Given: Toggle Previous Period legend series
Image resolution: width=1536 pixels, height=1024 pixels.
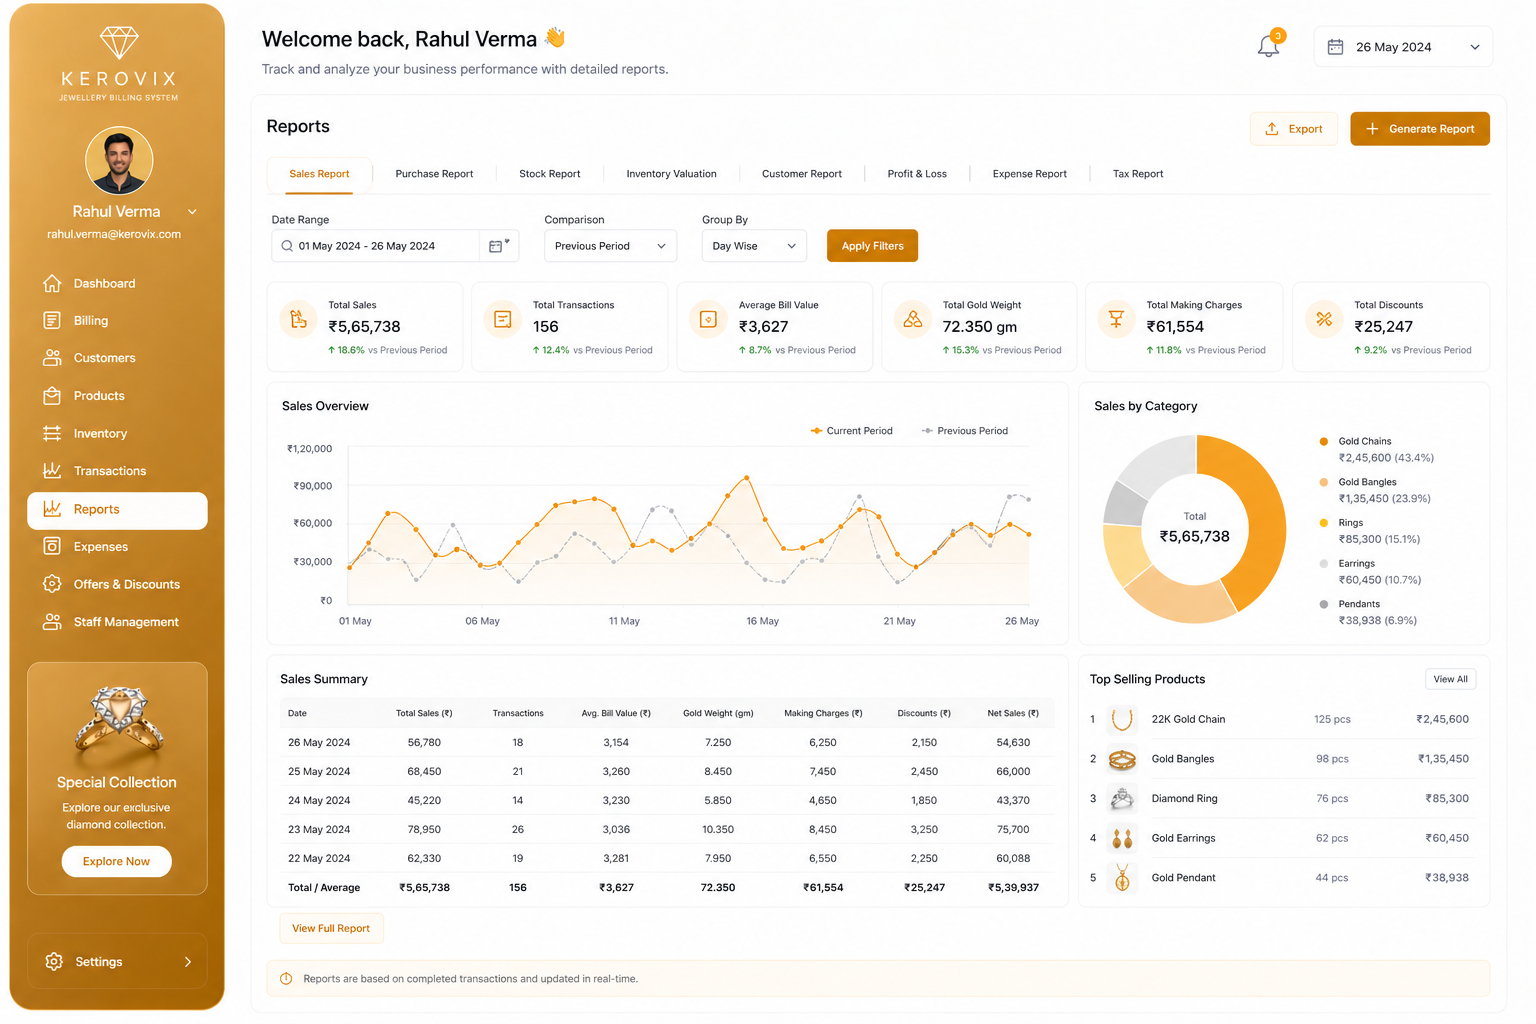Looking at the screenshot, I should 964,431.
